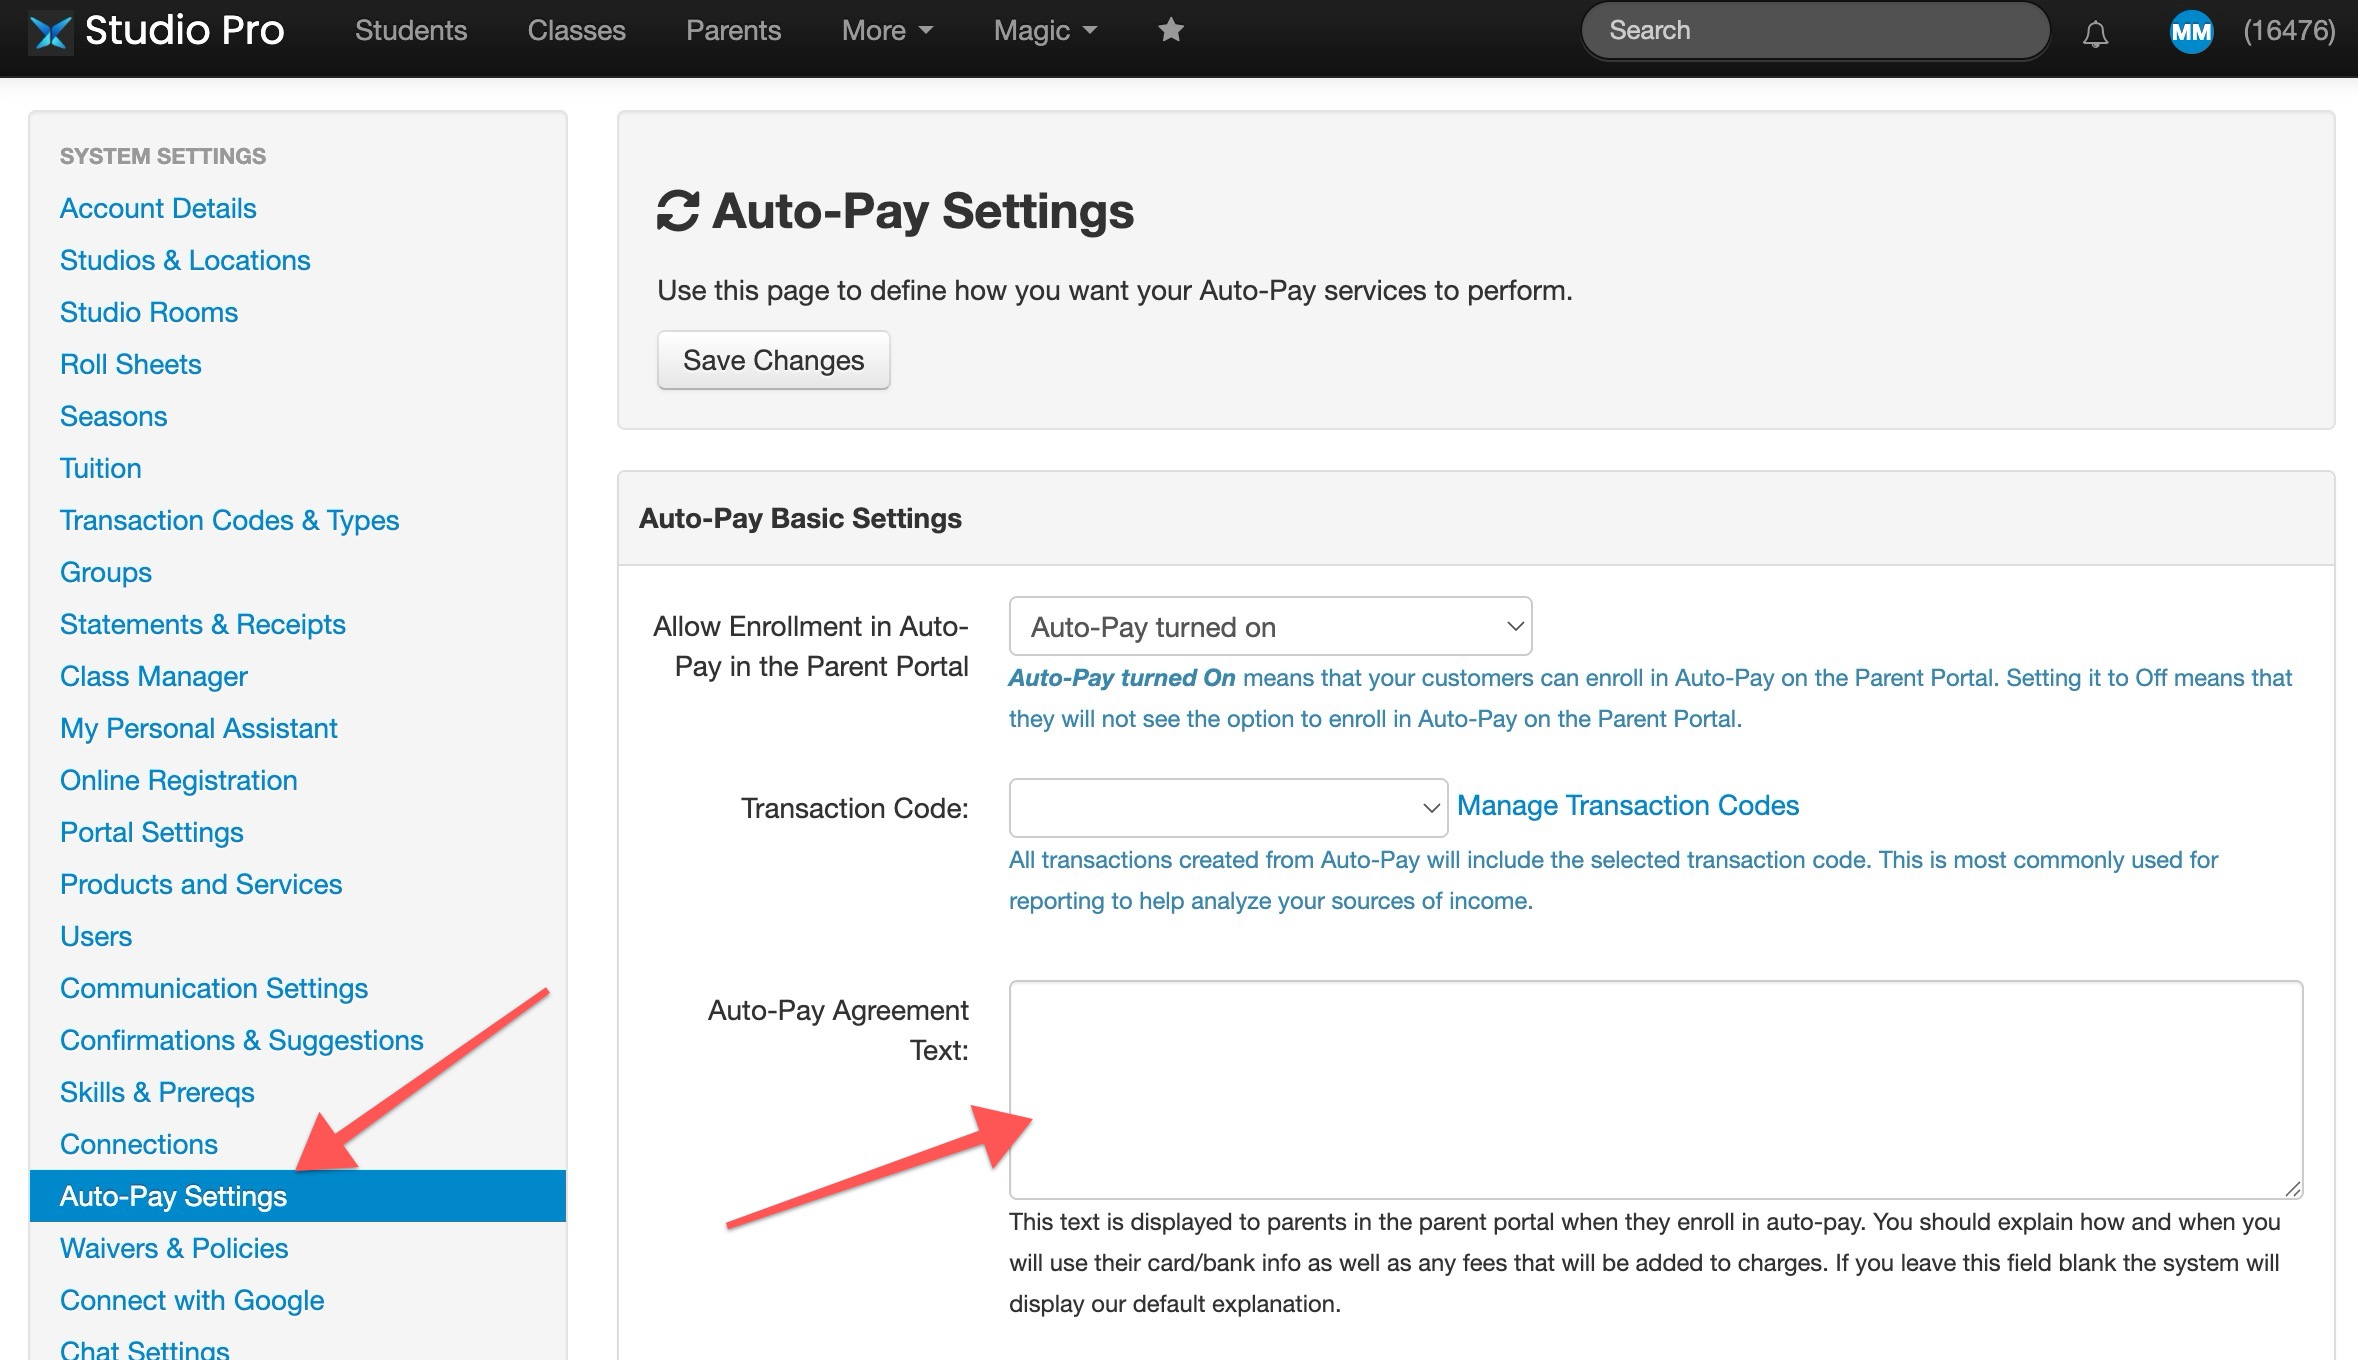Click the Search field

1815,30
